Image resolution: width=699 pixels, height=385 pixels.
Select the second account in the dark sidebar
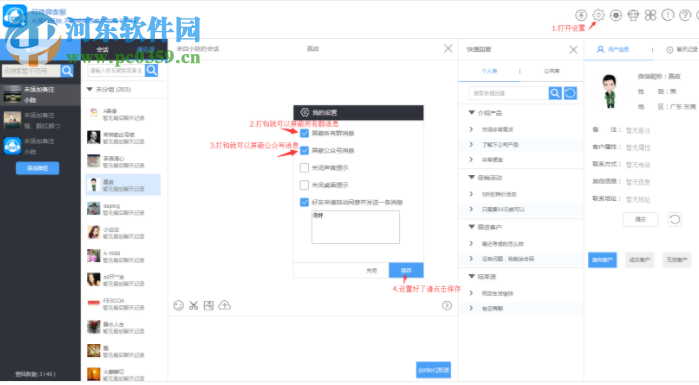pos(40,120)
